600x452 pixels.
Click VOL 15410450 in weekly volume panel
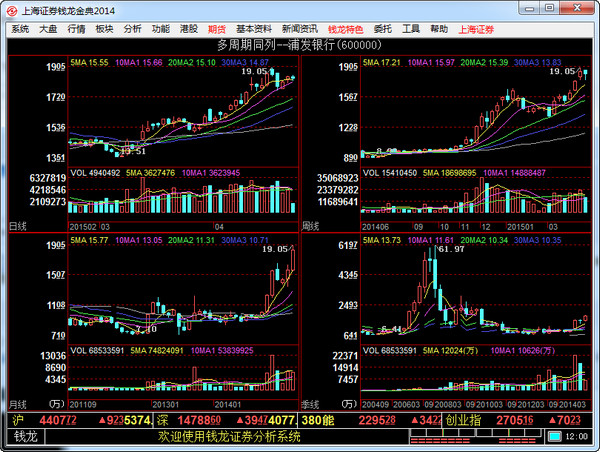[x=390, y=173]
